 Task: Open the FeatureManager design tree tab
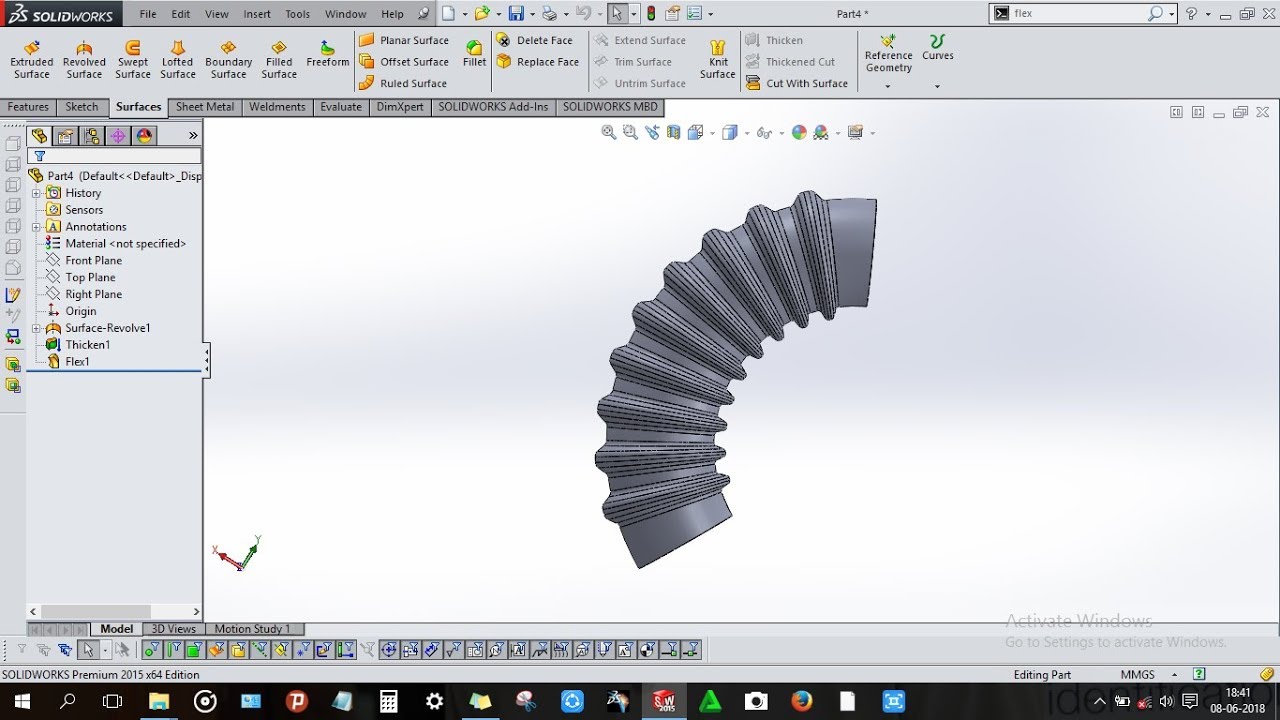coord(39,136)
